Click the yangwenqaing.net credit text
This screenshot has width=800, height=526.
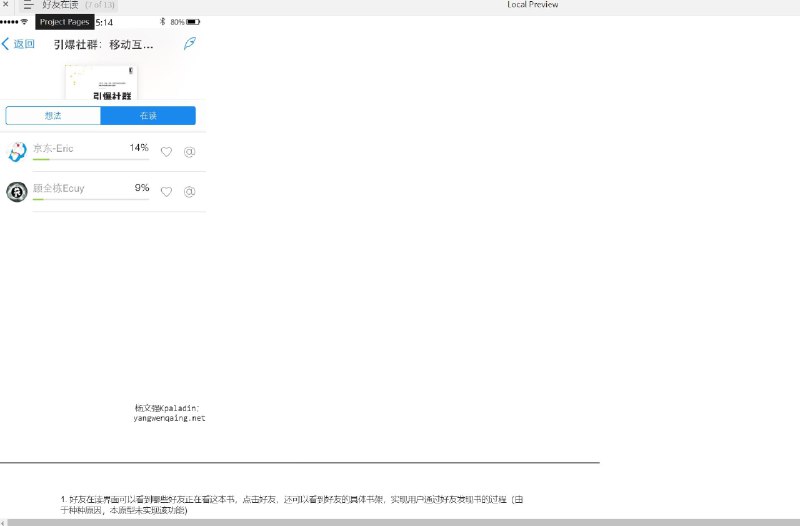point(169,418)
